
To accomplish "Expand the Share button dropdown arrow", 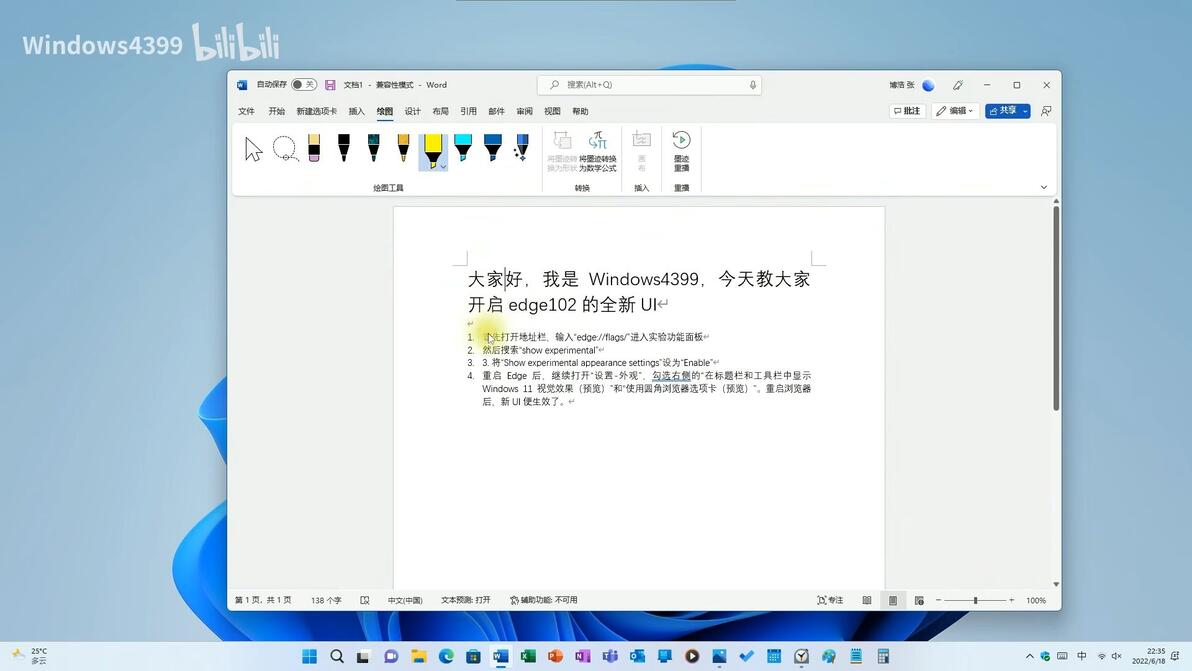I will 1026,111.
